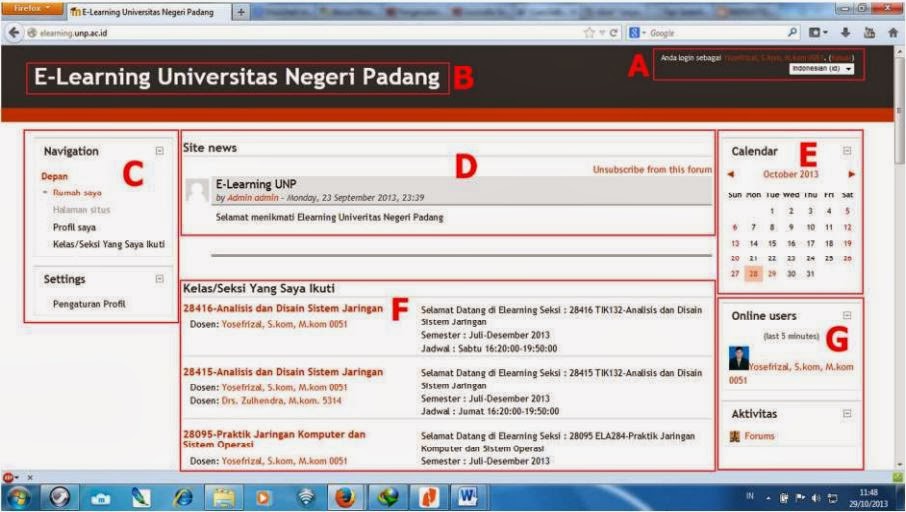The image size is (906, 512).
Task: Open a new tab with the plus button
Action: [241, 12]
